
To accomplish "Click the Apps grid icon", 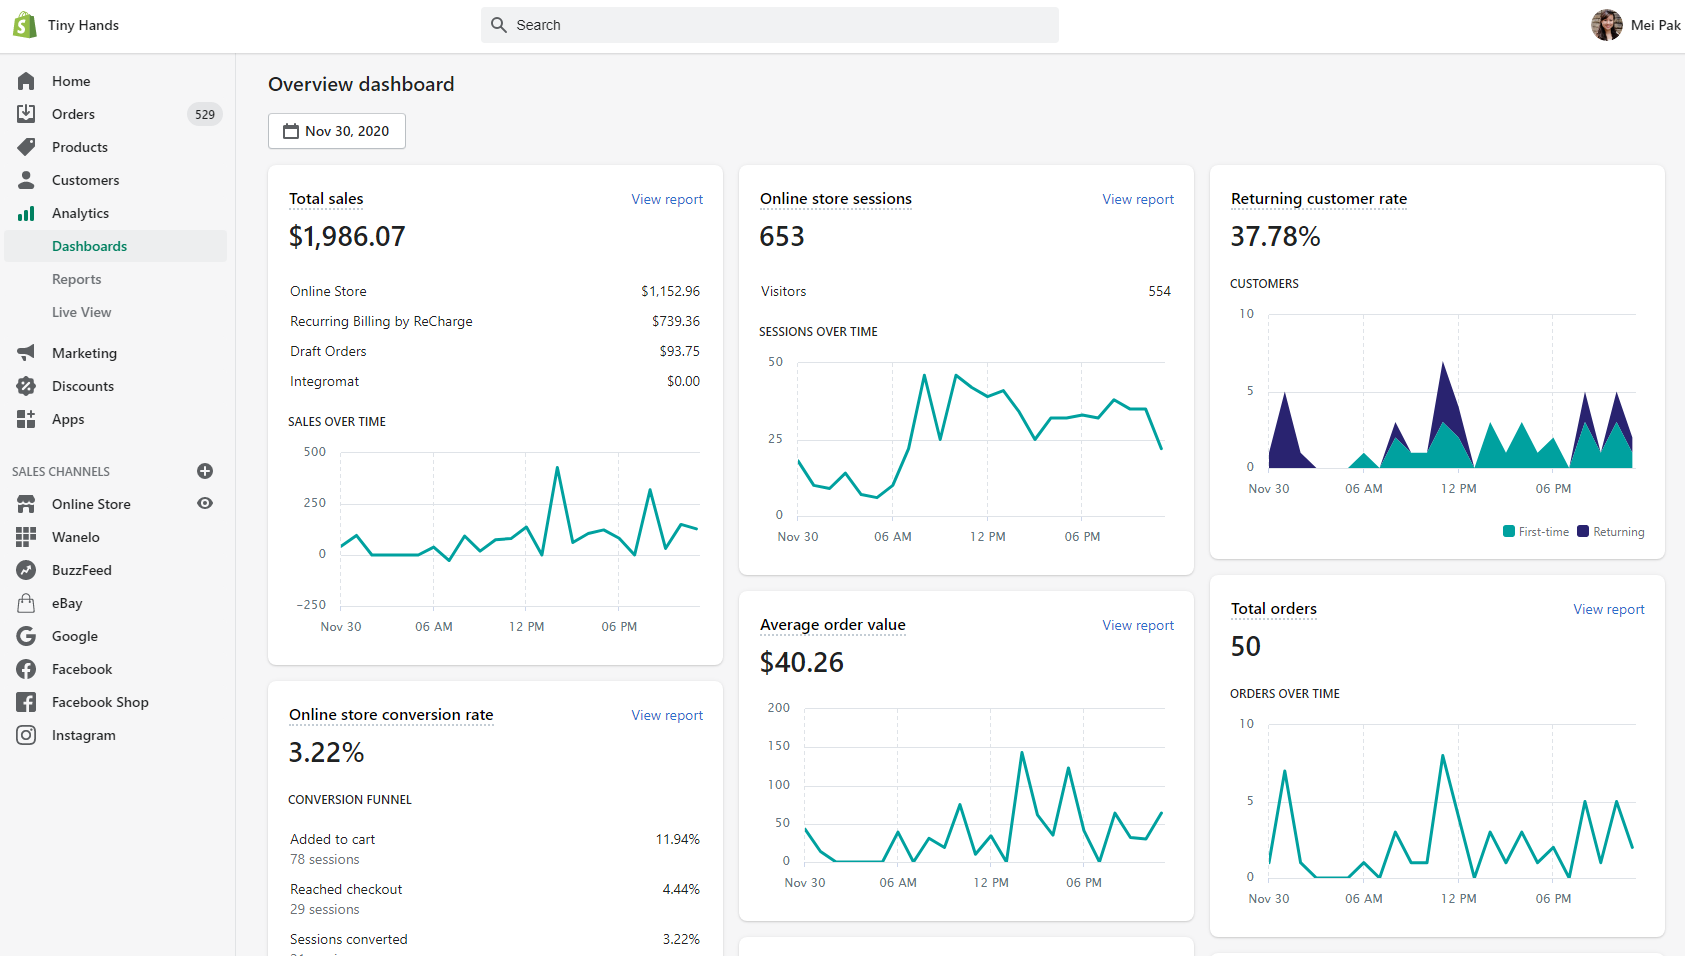I will click(x=26, y=419).
